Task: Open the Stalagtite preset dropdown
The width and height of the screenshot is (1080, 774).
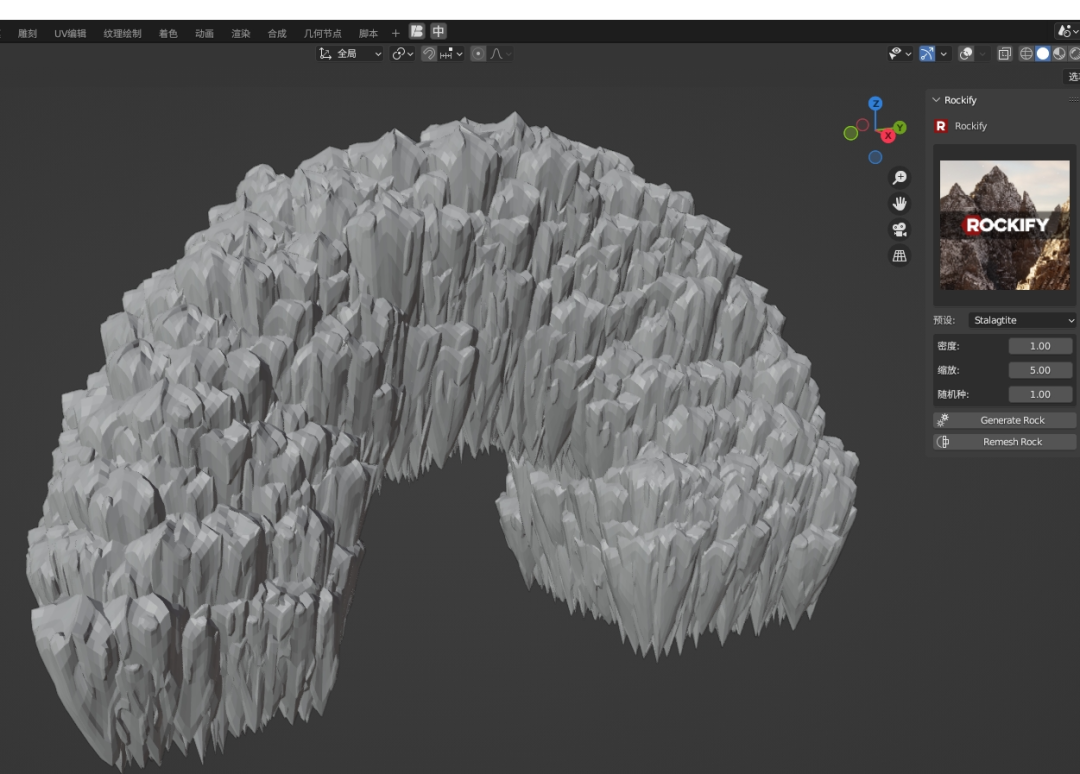Action: [x=1022, y=320]
